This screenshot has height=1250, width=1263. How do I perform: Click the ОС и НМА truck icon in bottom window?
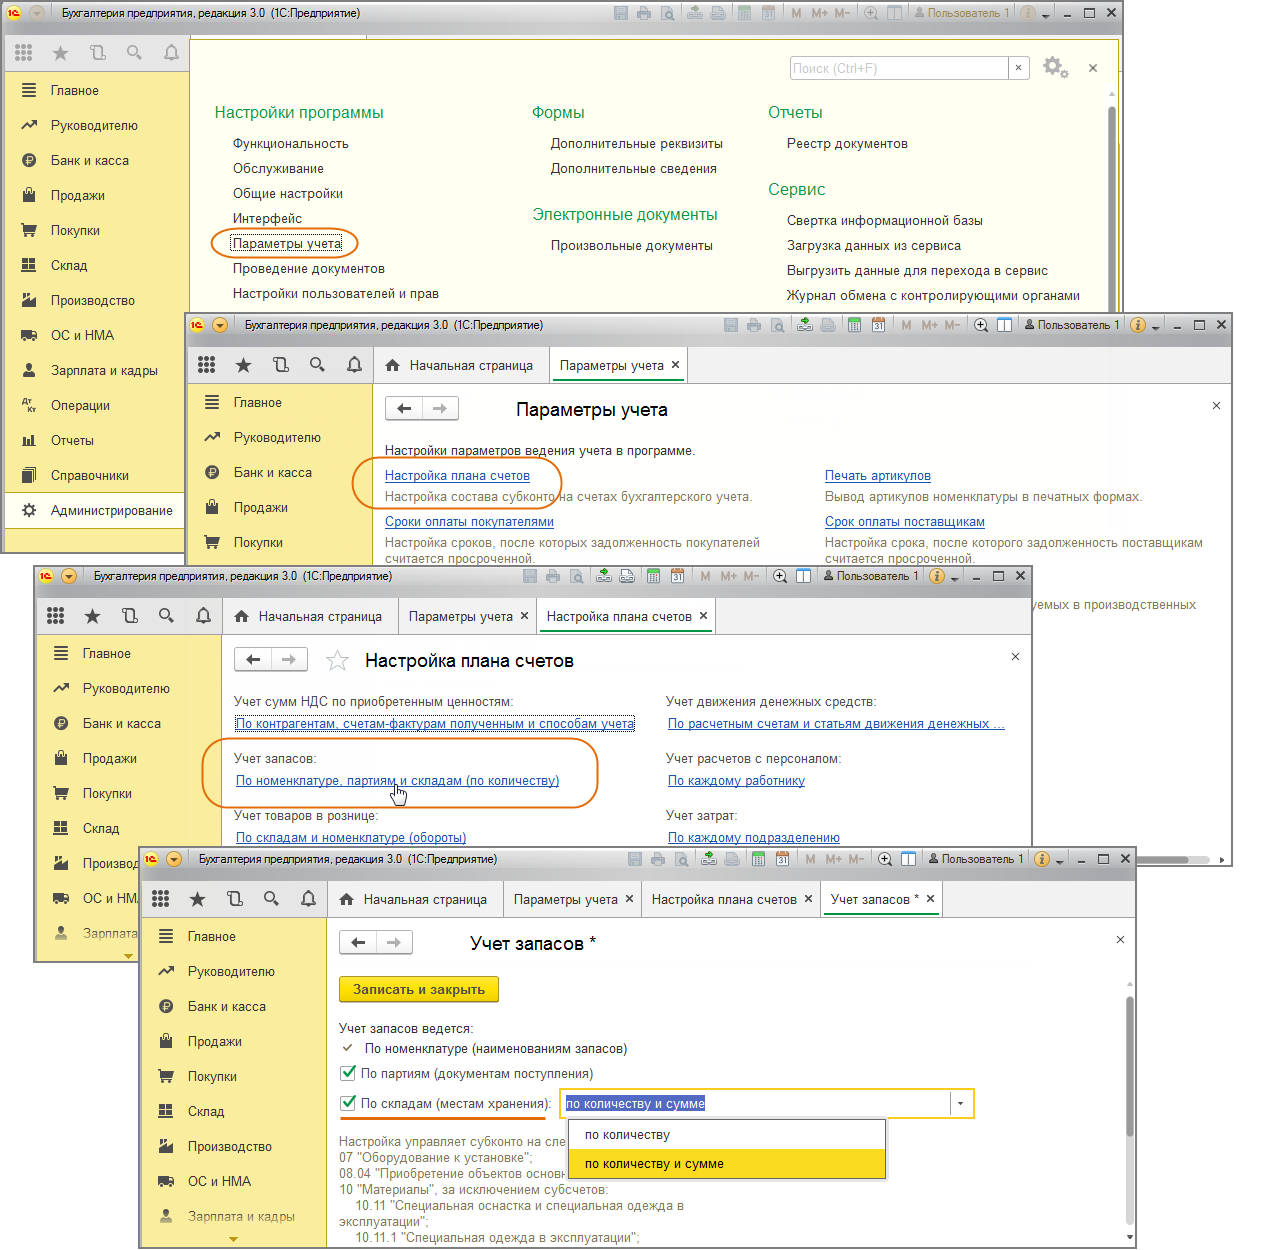[x=166, y=1181]
